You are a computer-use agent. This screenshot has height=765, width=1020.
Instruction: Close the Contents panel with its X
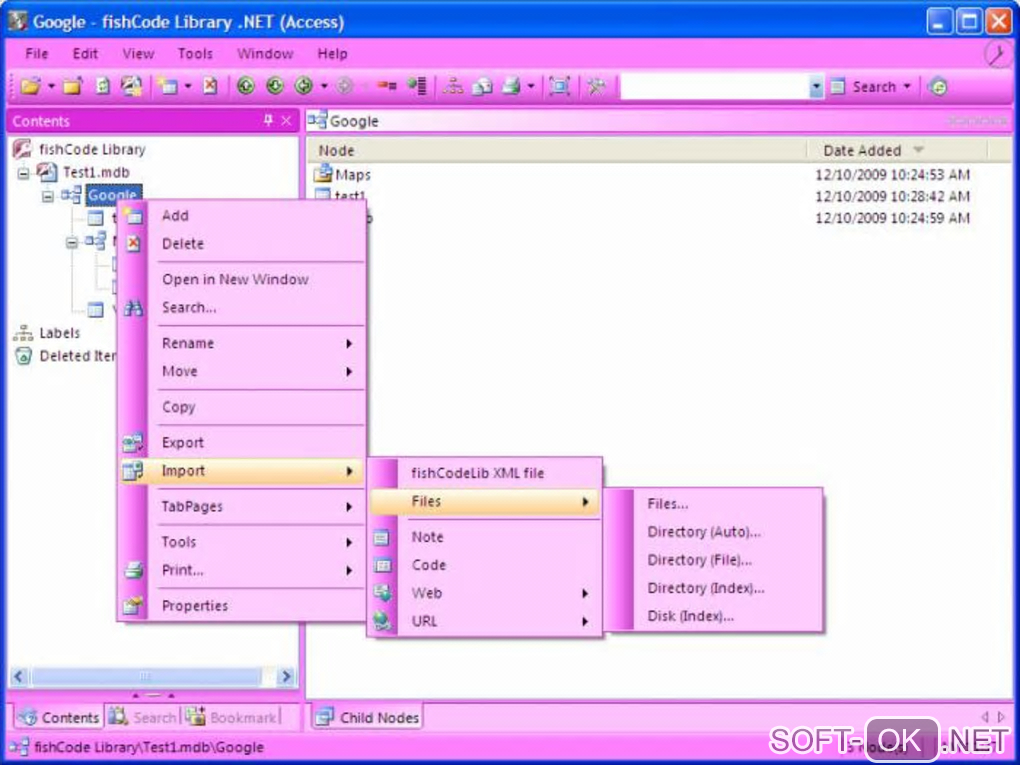pos(286,120)
